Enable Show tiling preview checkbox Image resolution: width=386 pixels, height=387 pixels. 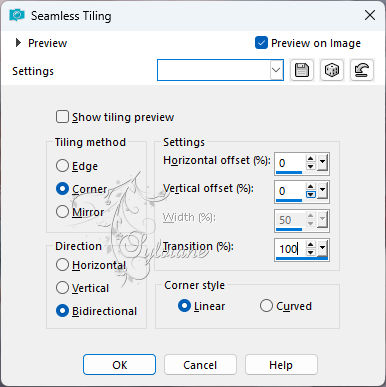pos(62,117)
